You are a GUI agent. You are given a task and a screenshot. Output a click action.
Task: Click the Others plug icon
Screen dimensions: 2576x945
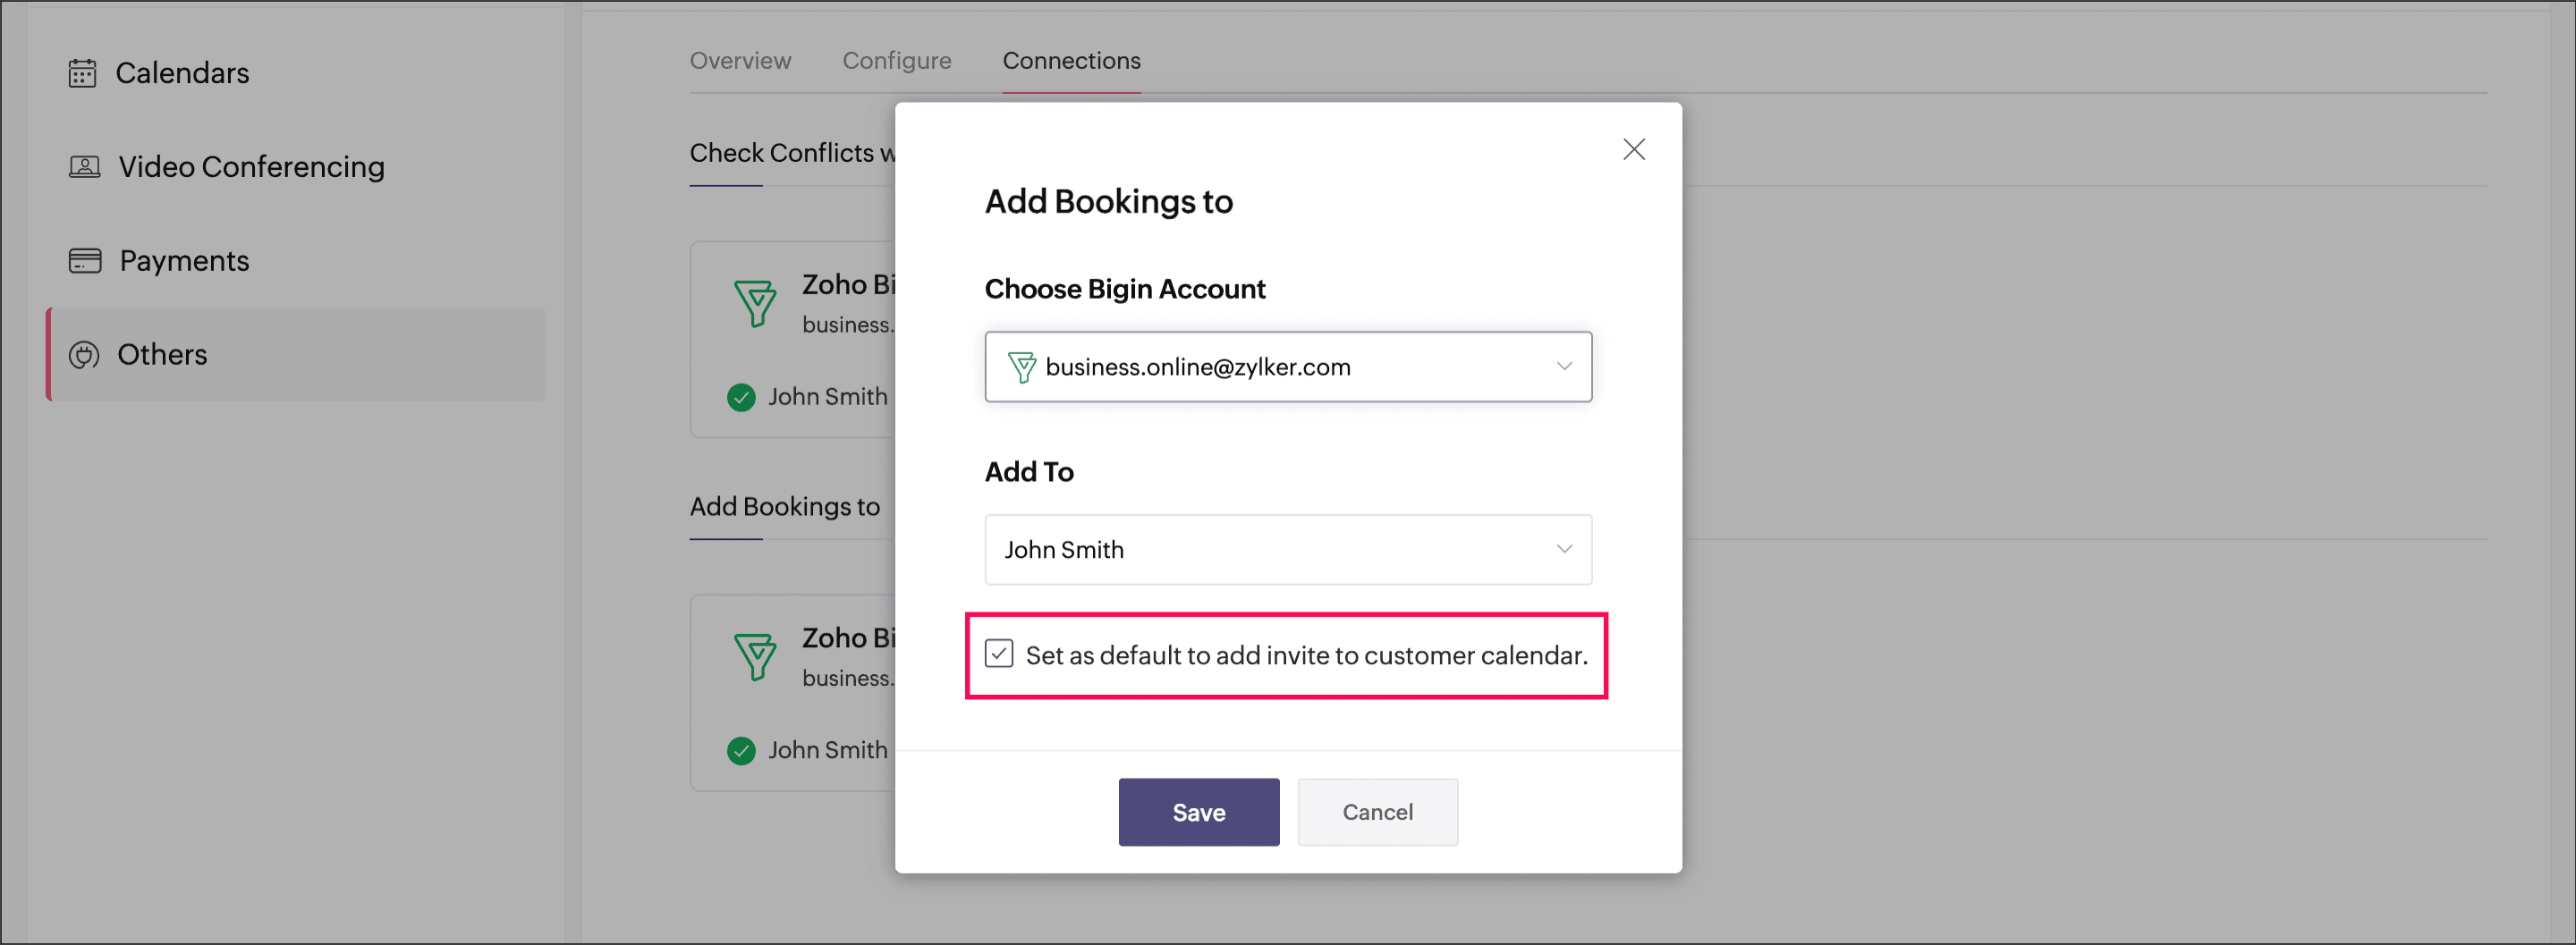84,355
